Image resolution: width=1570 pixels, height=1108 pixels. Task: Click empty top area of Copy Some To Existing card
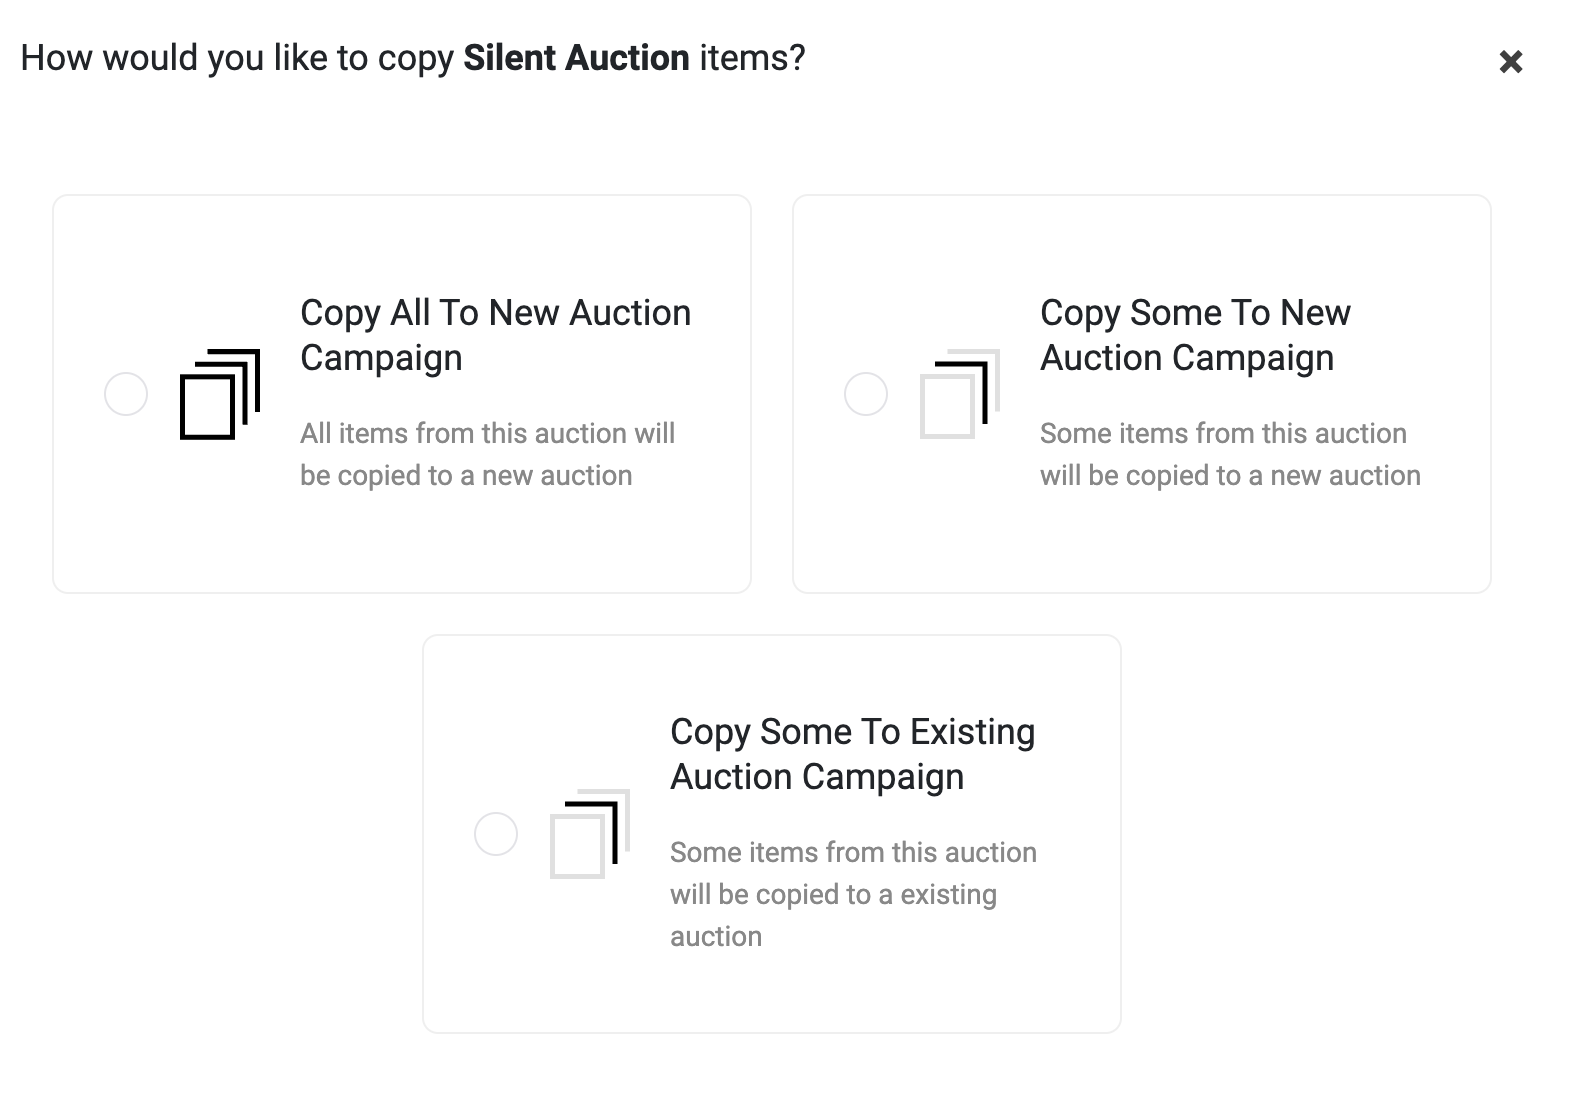[770, 670]
